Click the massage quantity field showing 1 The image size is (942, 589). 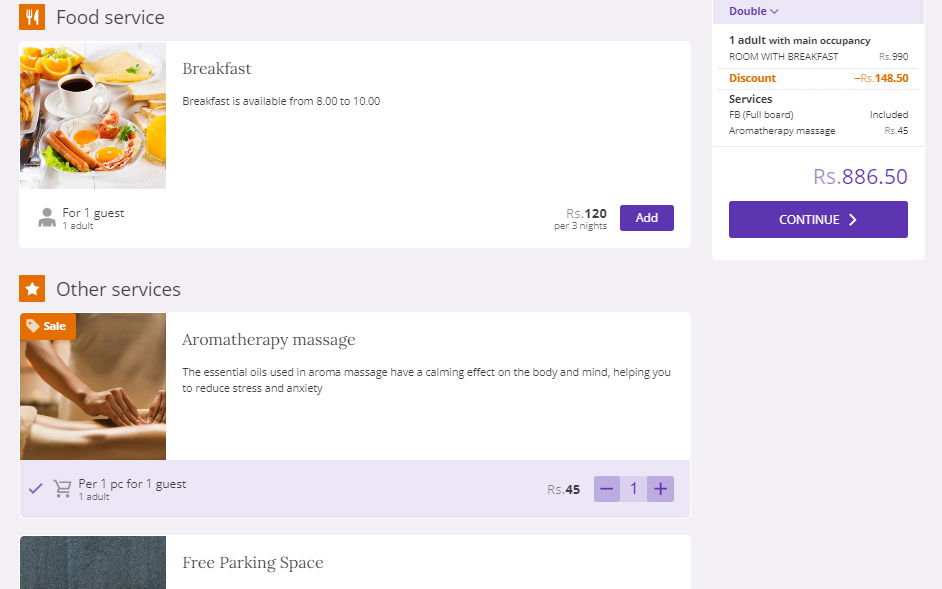coord(633,489)
